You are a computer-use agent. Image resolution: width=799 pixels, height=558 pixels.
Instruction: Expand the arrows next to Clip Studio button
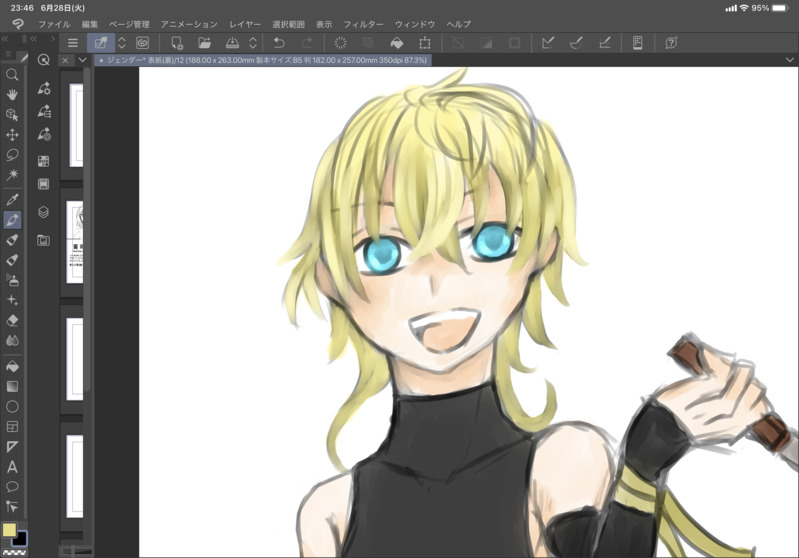[x=122, y=43]
